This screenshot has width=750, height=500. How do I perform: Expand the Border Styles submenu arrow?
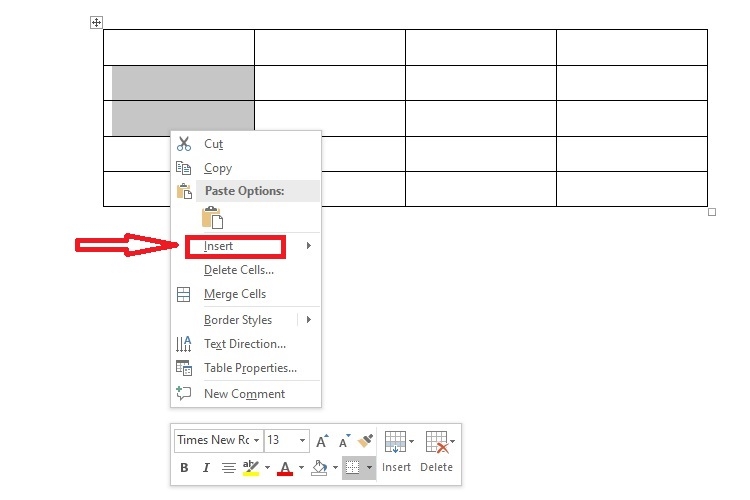click(x=309, y=320)
